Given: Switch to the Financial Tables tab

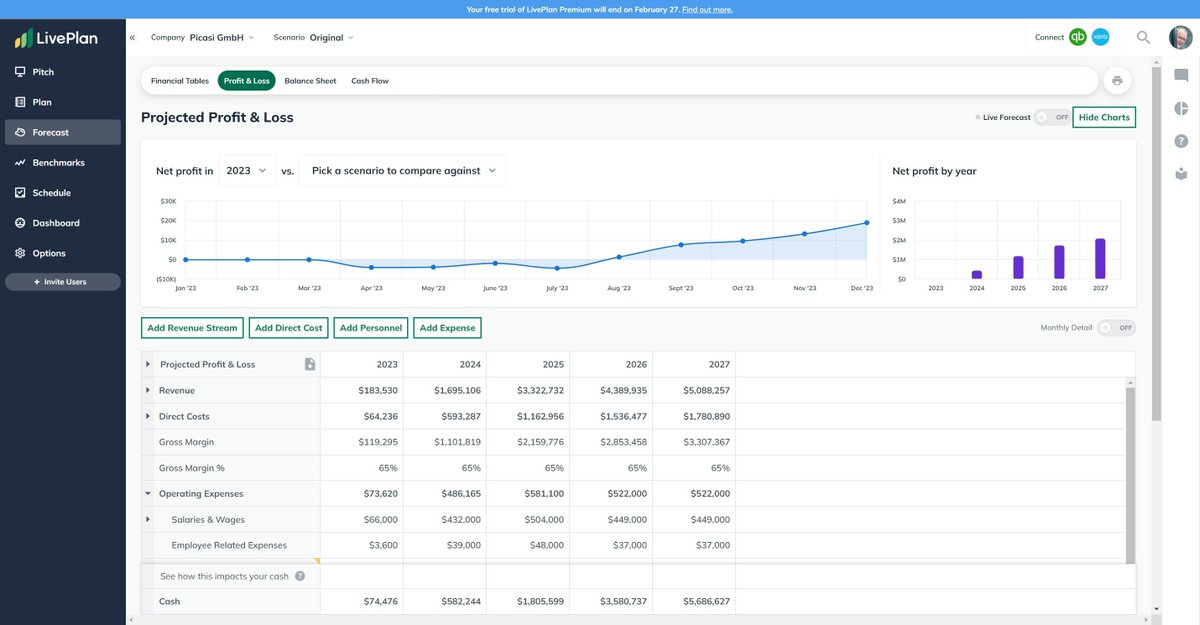Looking at the screenshot, I should pyautogui.click(x=180, y=81).
